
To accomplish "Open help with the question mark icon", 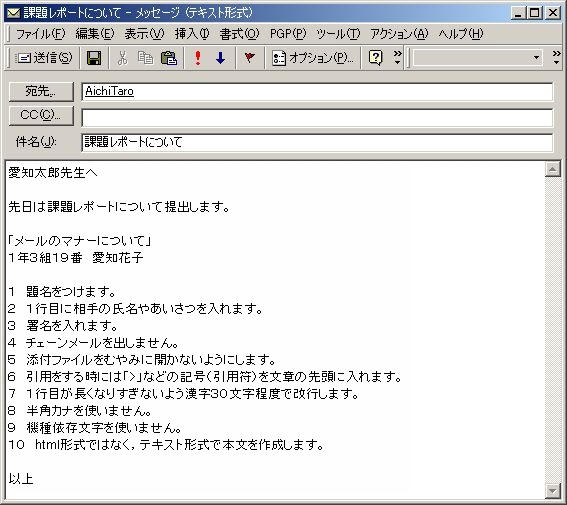I will click(375, 58).
